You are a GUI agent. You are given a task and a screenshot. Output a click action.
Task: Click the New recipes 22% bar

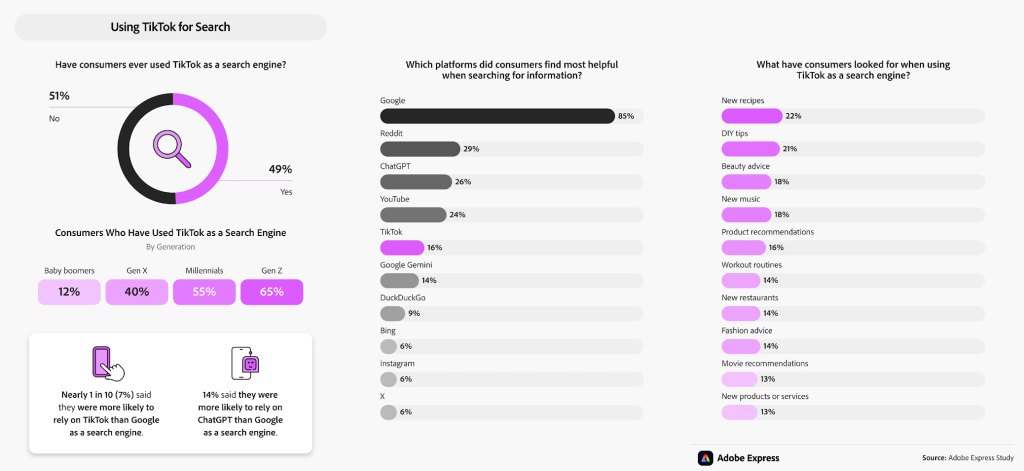pyautogui.click(x=752, y=116)
